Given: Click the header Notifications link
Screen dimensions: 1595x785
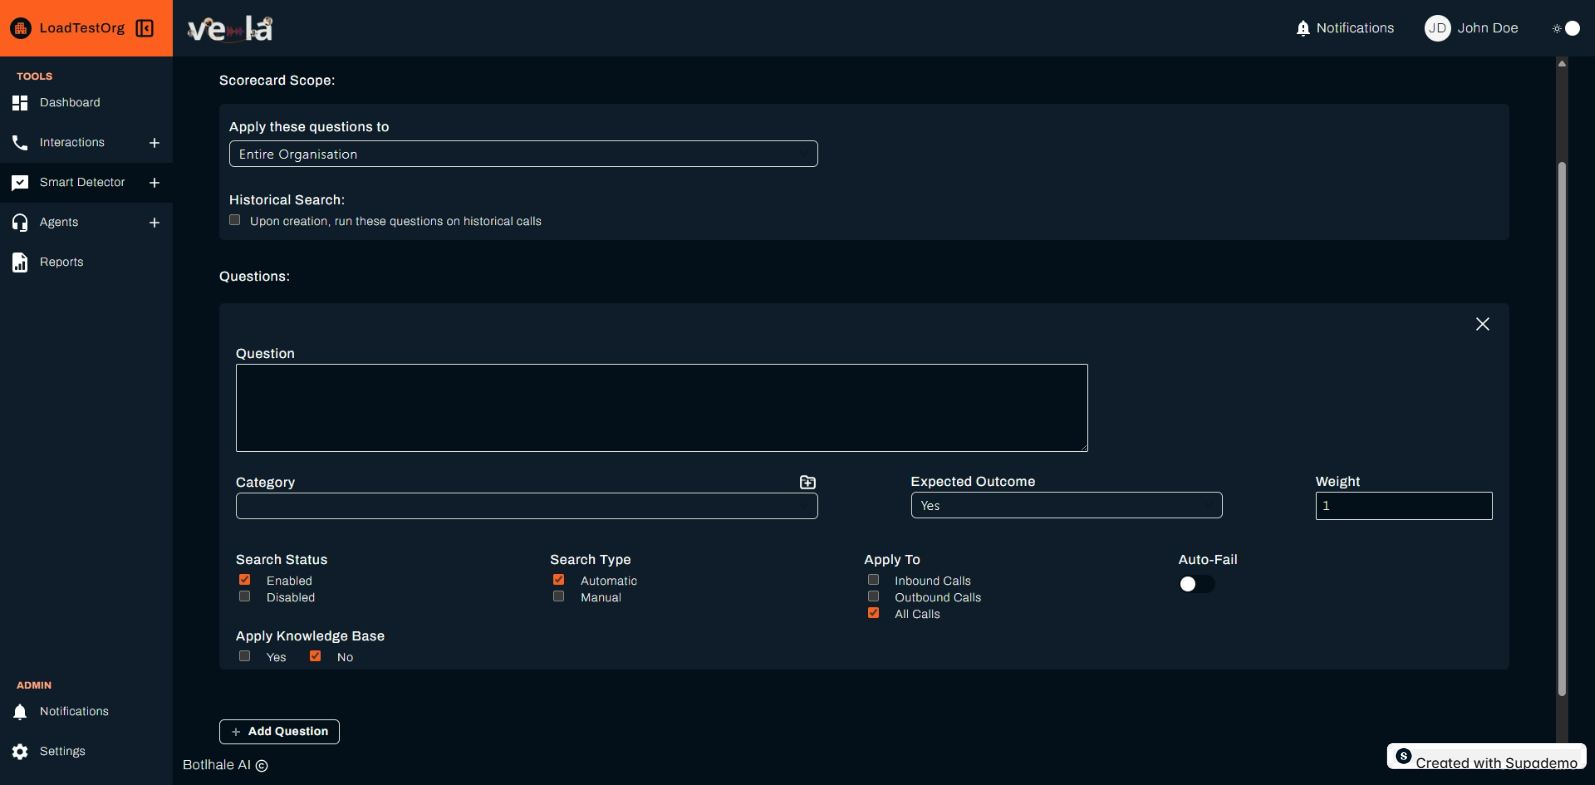Looking at the screenshot, I should click(x=1355, y=28).
